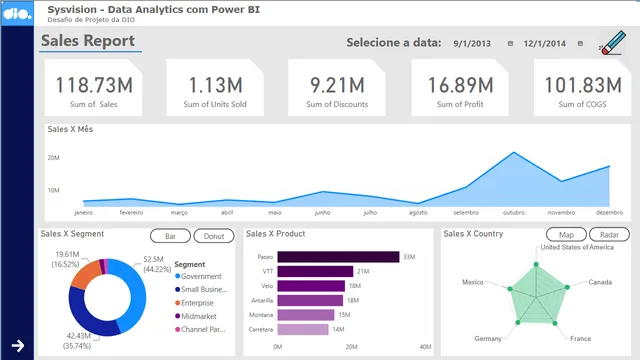The height and width of the screenshot is (360, 640).
Task: Select the Sum of Units Sold card
Action: [x=215, y=87]
